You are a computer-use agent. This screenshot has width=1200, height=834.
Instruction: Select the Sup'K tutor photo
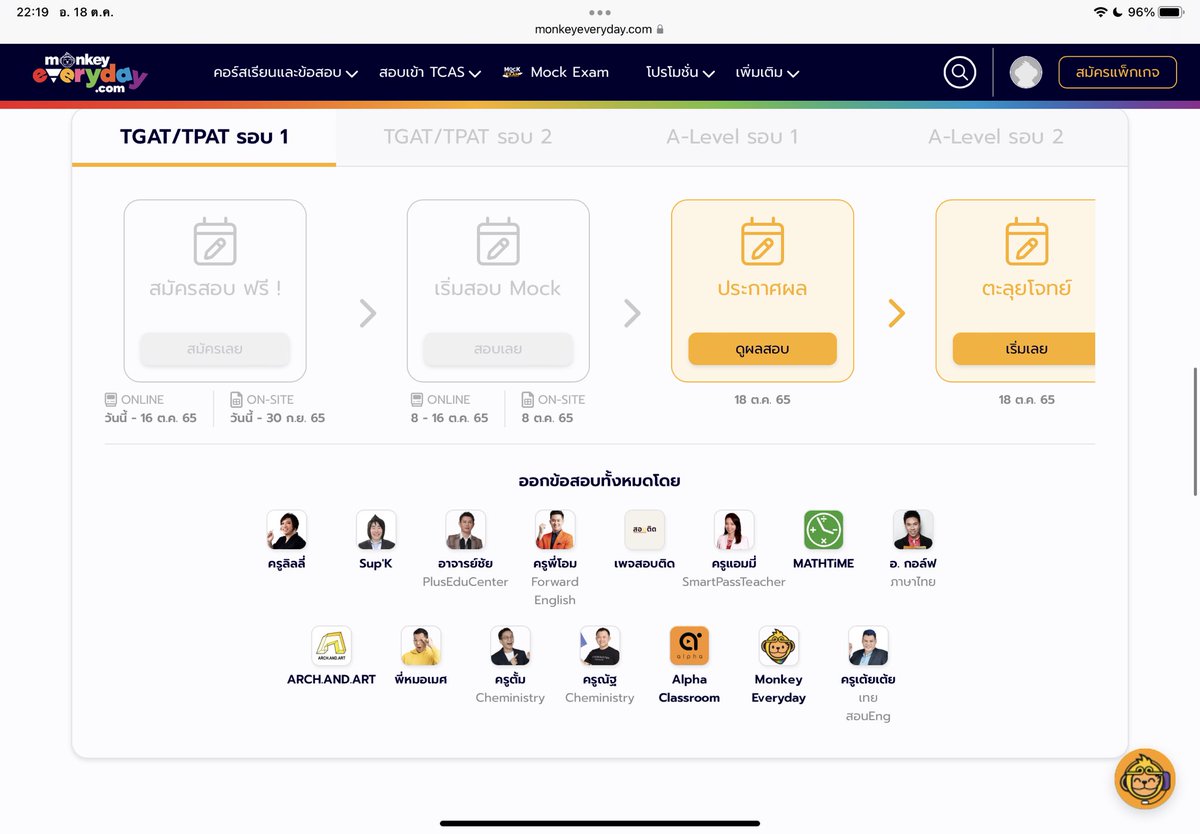coord(376,530)
